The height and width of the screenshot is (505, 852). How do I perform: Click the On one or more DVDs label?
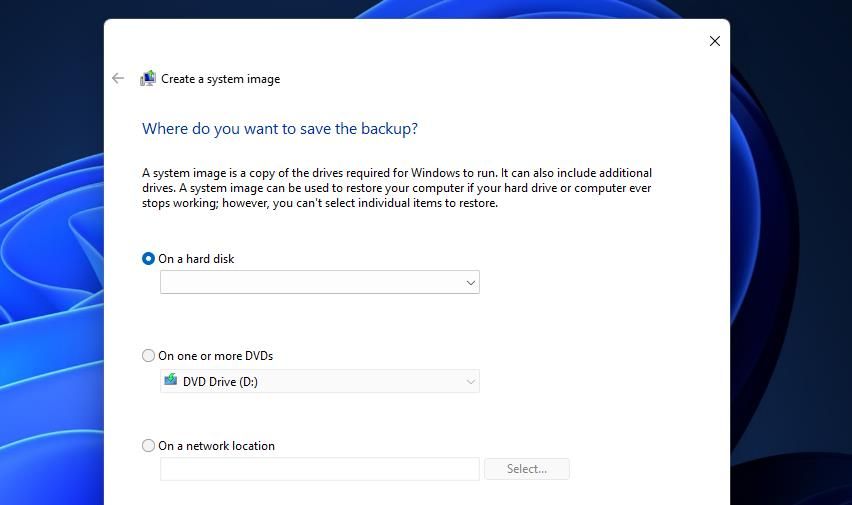[215, 356]
